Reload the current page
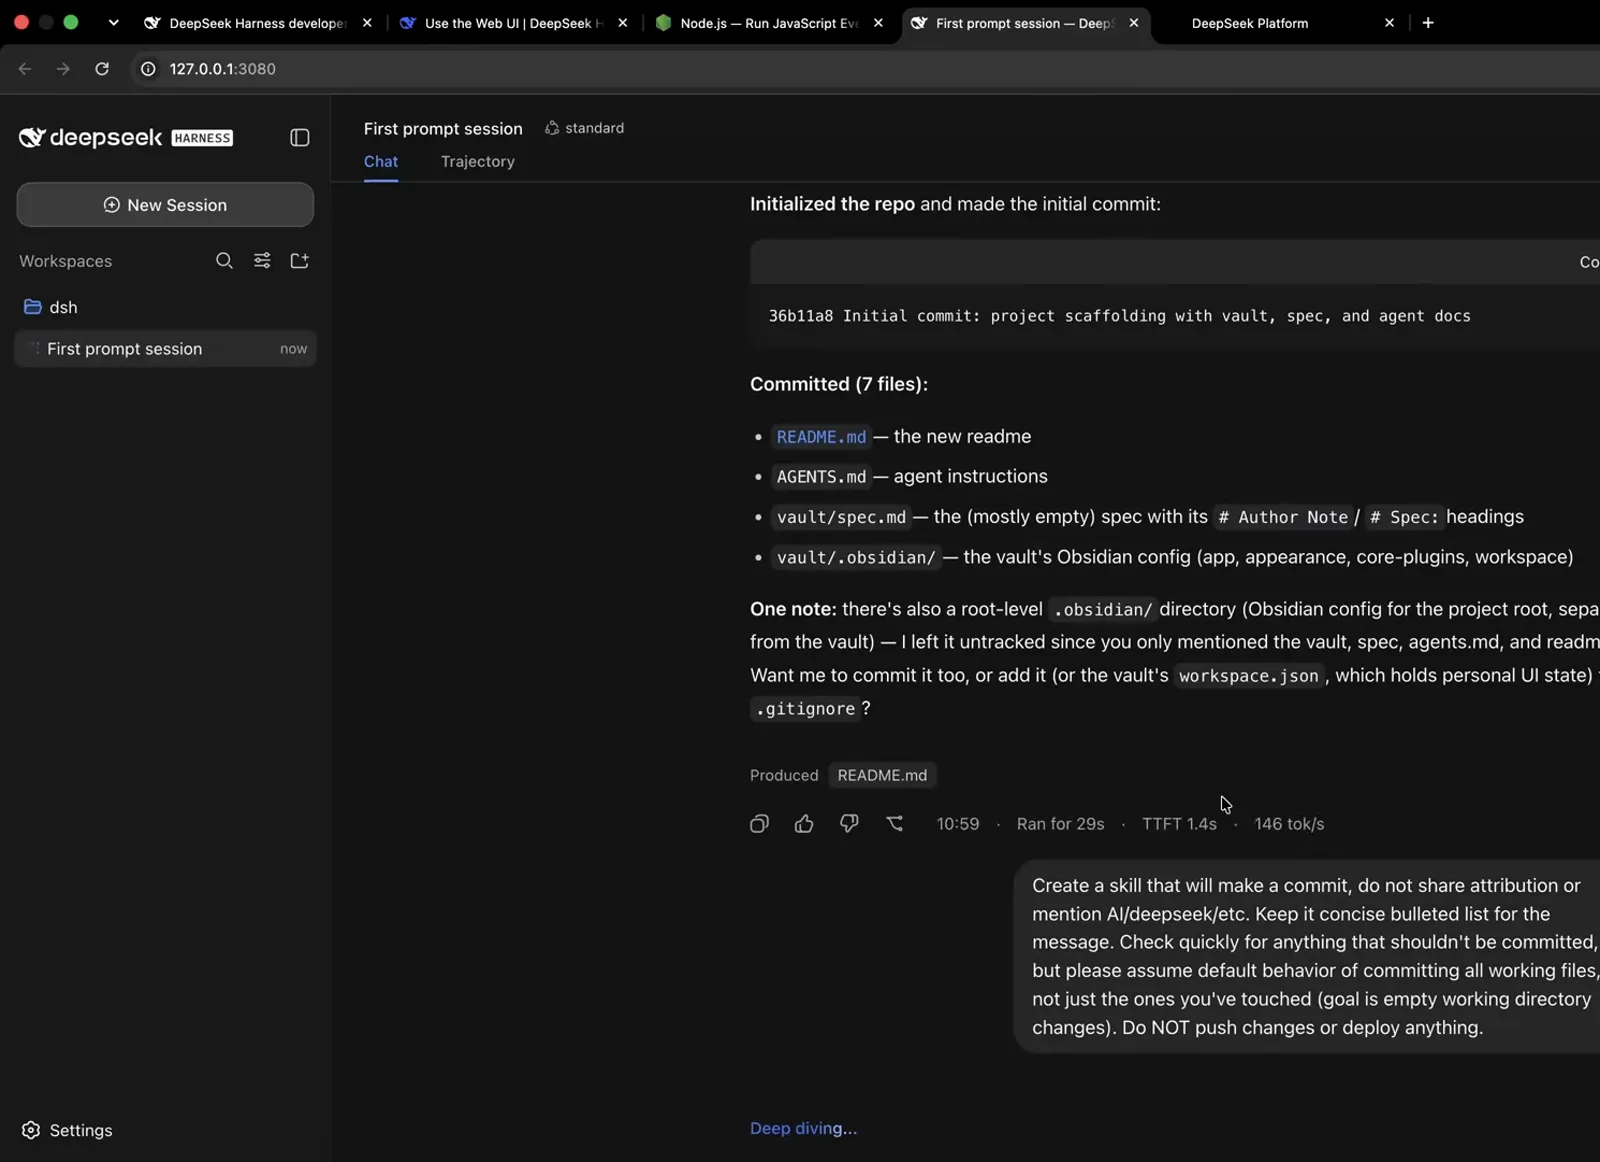 click(102, 69)
